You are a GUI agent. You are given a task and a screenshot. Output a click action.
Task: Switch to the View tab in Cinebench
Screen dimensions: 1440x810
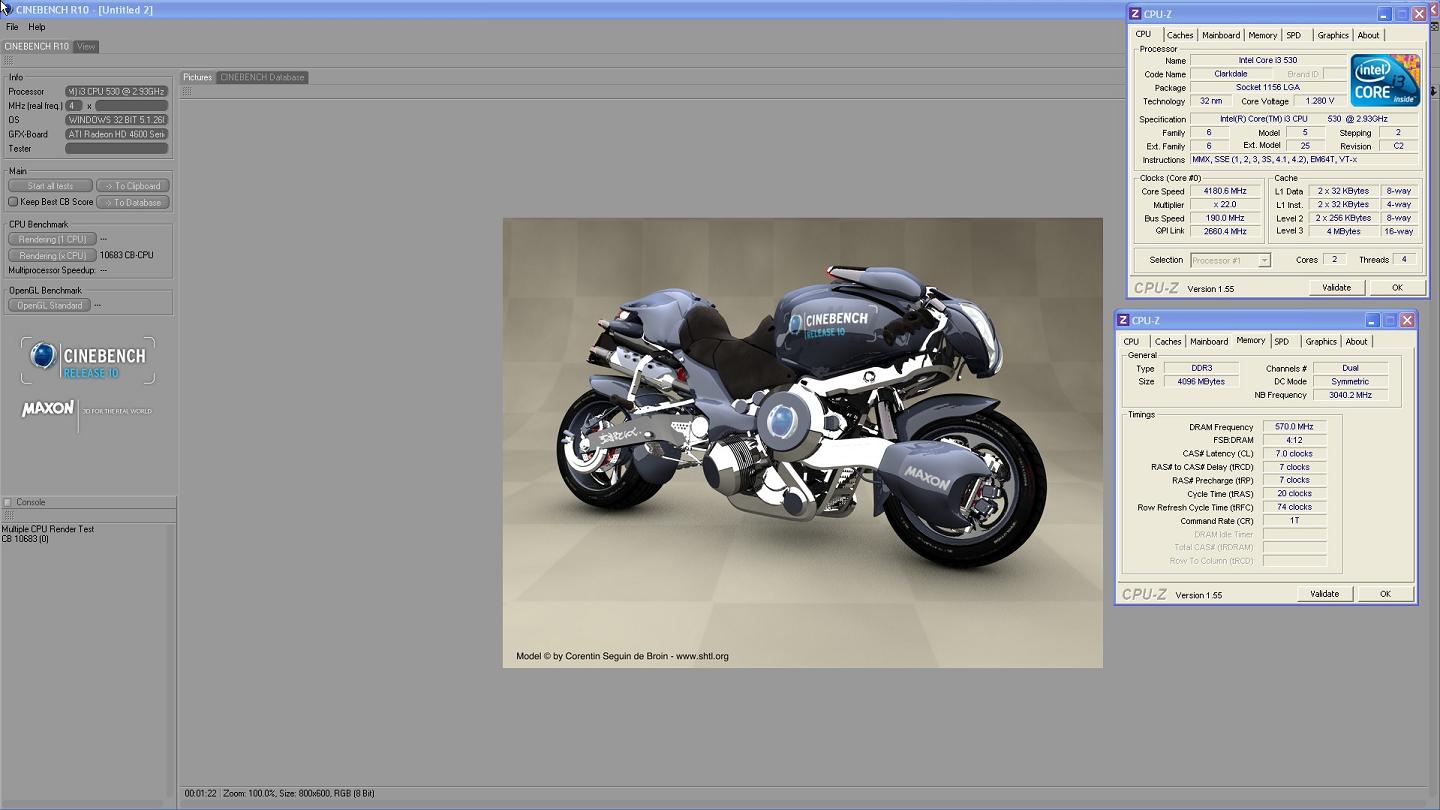86,46
